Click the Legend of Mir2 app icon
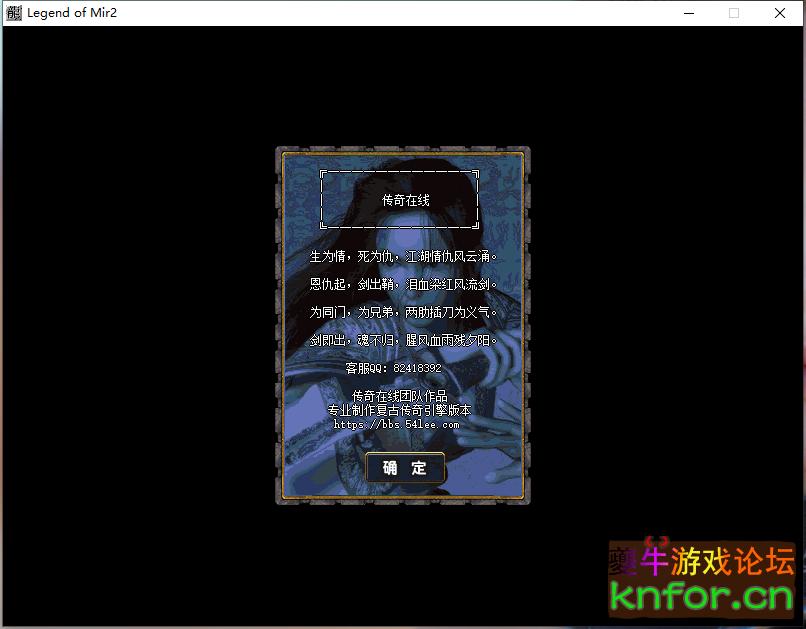Viewport: 806px width, 629px height. coord(14,13)
